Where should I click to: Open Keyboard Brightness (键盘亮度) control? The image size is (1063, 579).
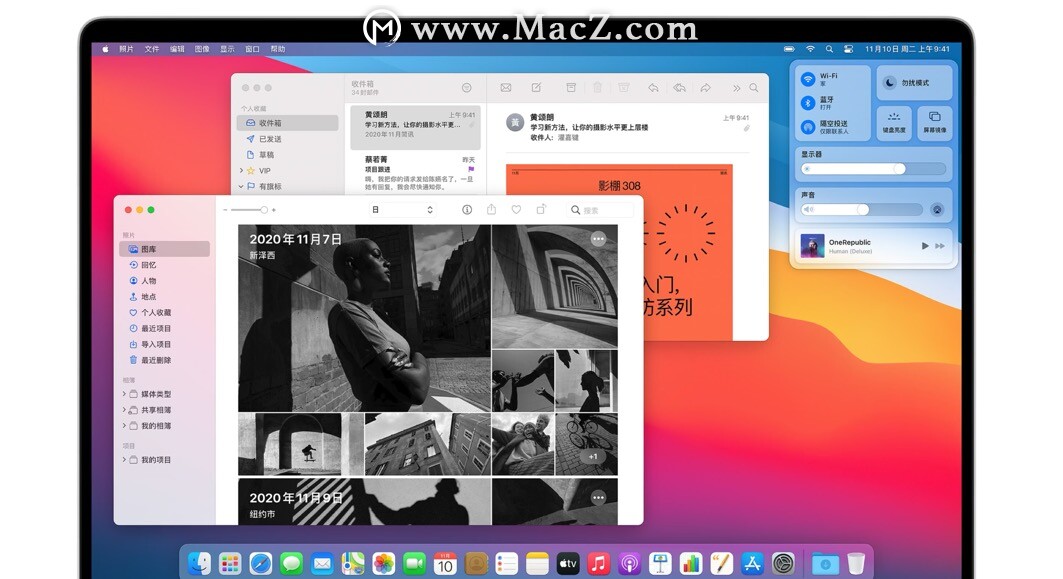894,123
